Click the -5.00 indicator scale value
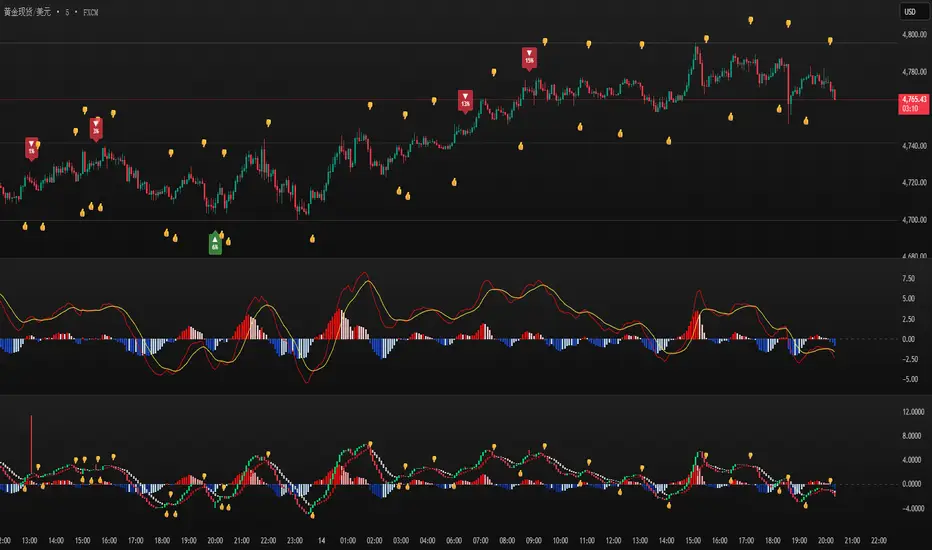Viewport: 932px width, 550px height. click(910, 379)
